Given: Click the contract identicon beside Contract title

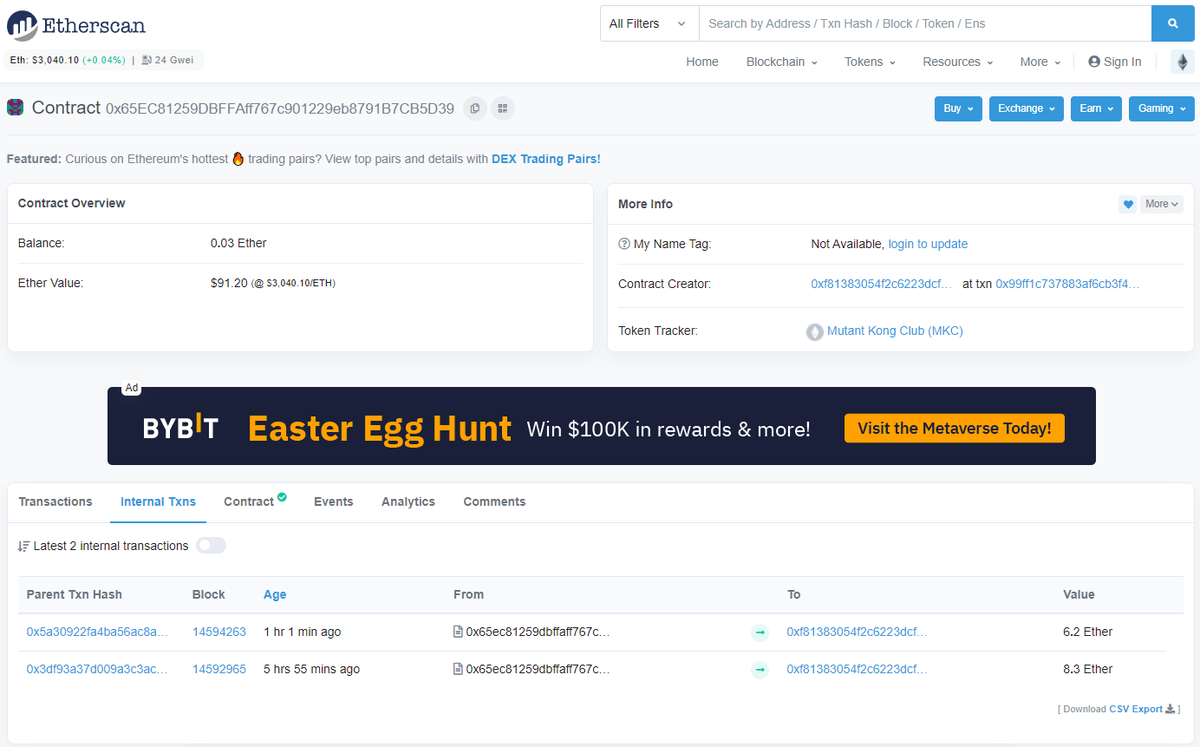Looking at the screenshot, I should point(16,107).
